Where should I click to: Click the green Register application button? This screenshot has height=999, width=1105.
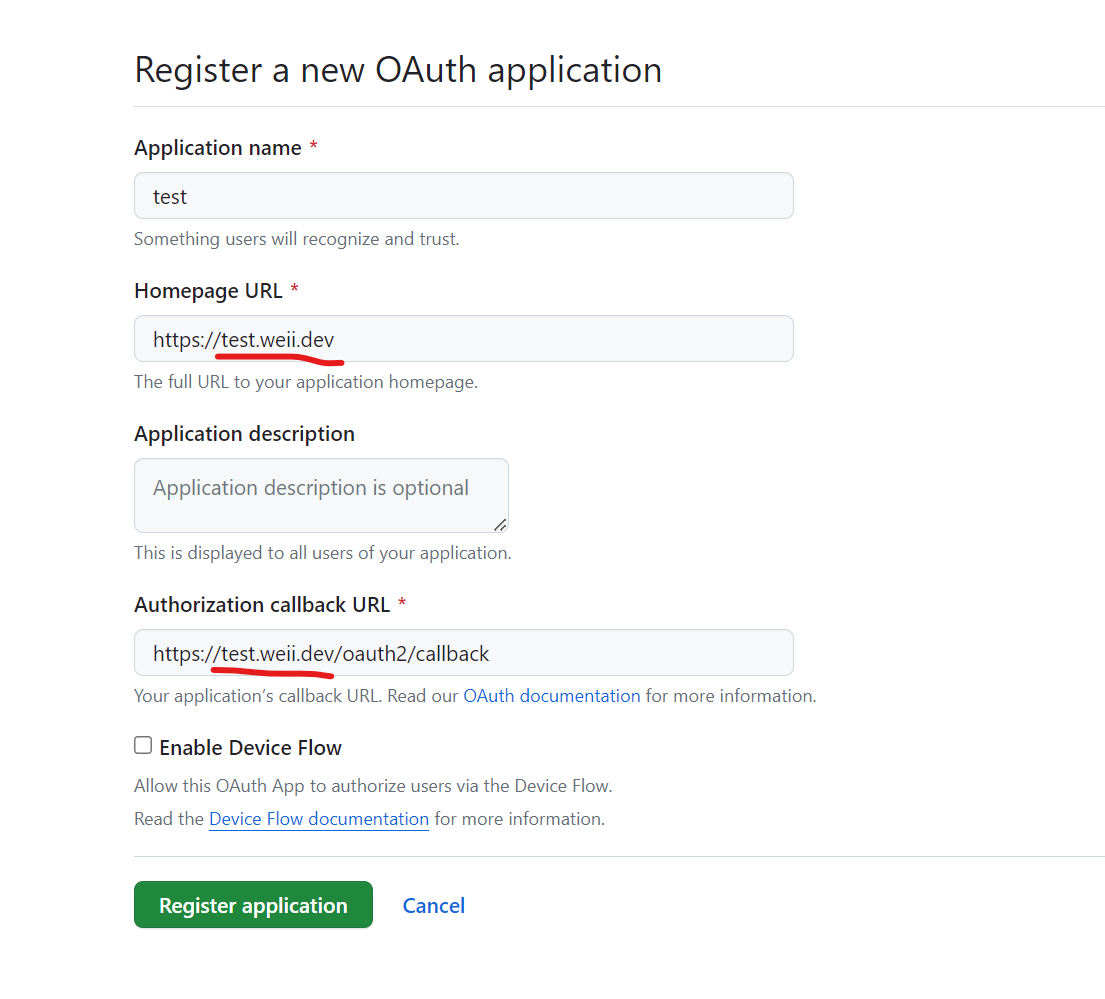253,905
